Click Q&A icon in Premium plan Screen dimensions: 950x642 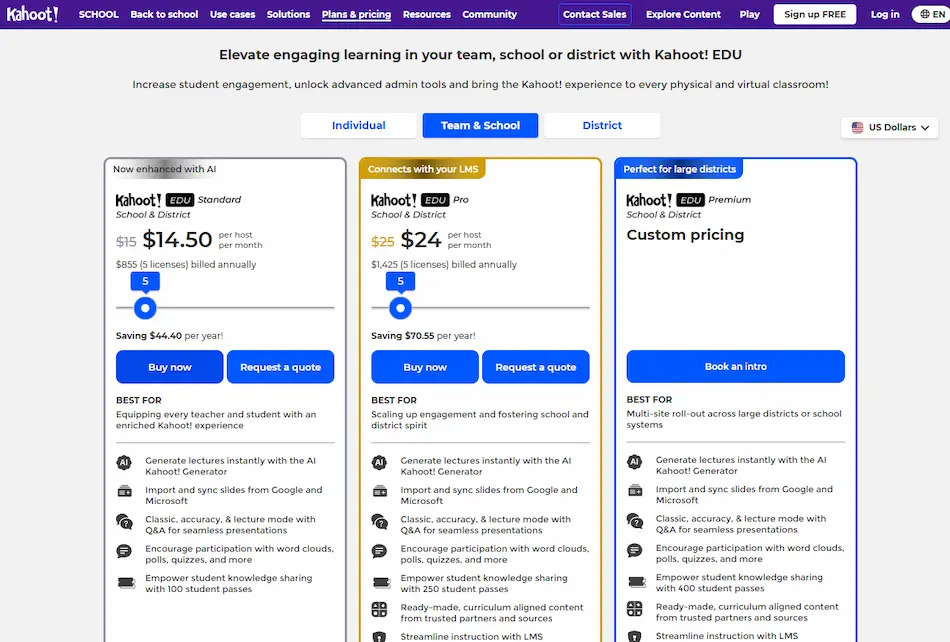(x=634, y=521)
